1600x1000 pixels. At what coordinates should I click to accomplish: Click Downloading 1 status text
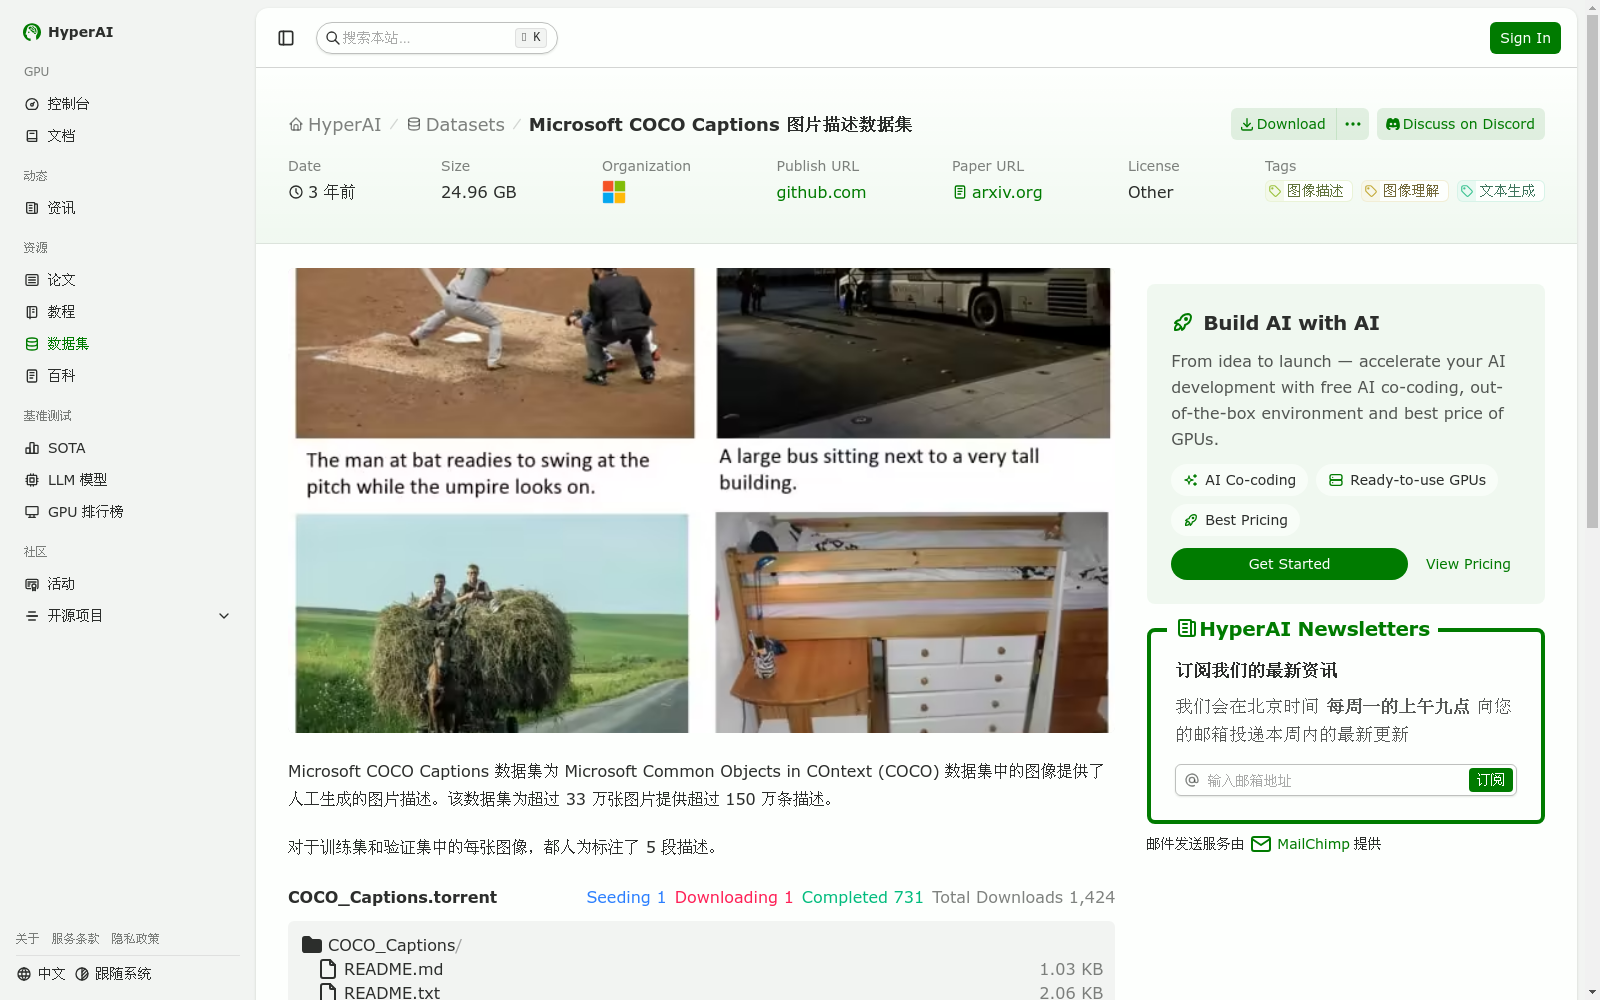[x=734, y=898]
